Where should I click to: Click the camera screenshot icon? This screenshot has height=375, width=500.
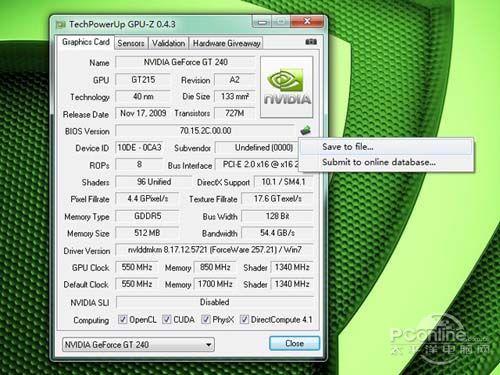coord(311,42)
